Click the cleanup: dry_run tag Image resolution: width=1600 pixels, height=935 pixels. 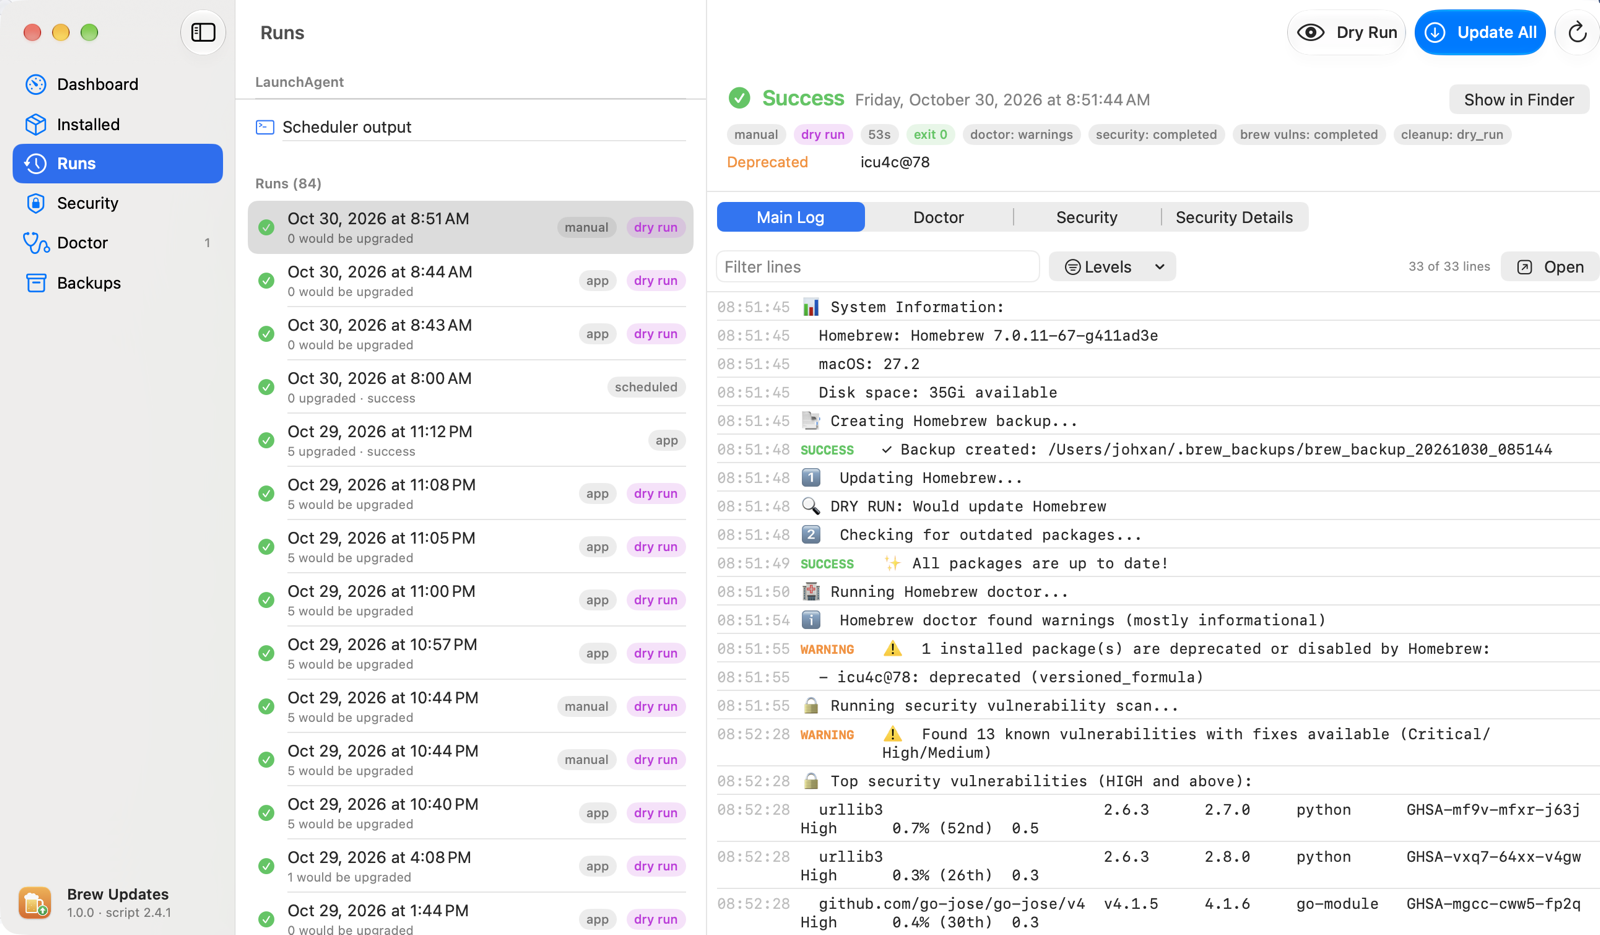click(x=1452, y=134)
